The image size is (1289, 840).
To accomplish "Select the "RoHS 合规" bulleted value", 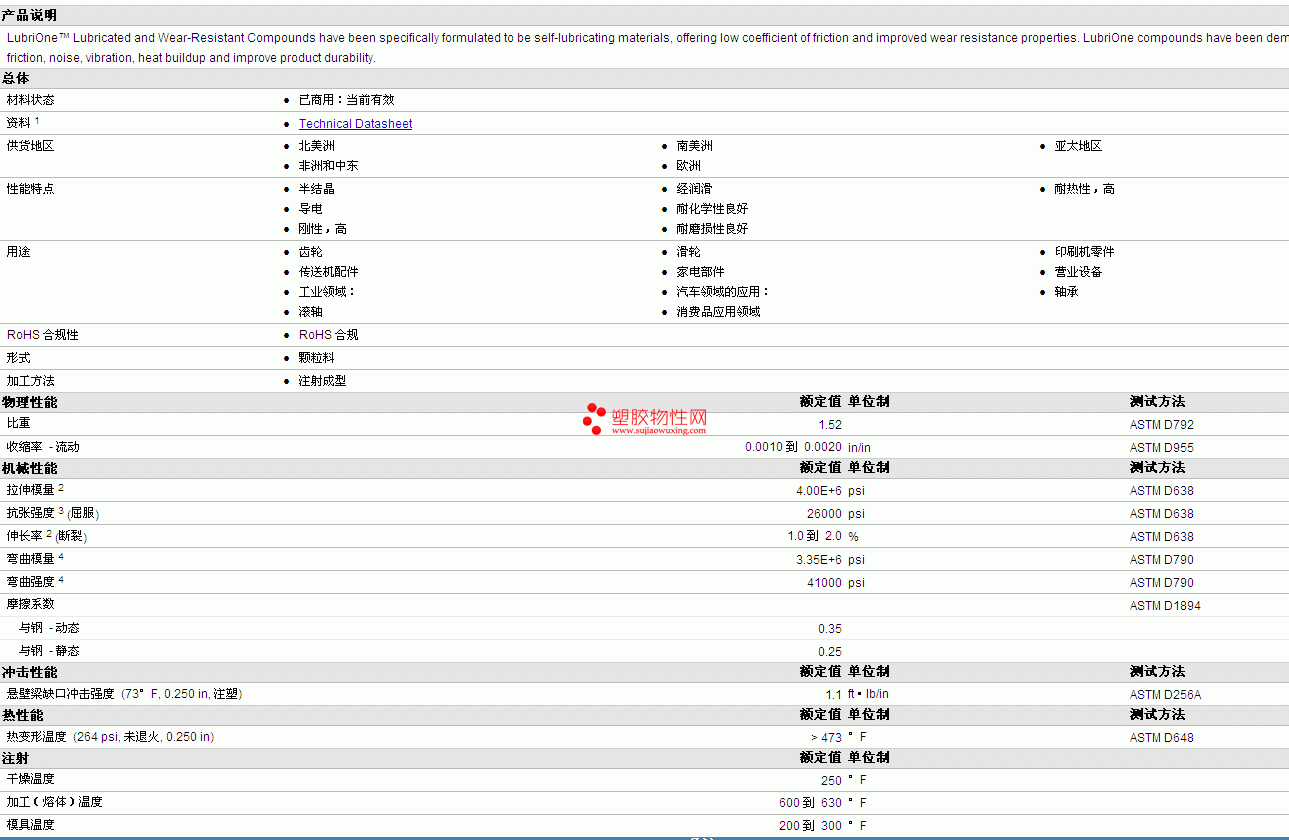I will (329, 335).
